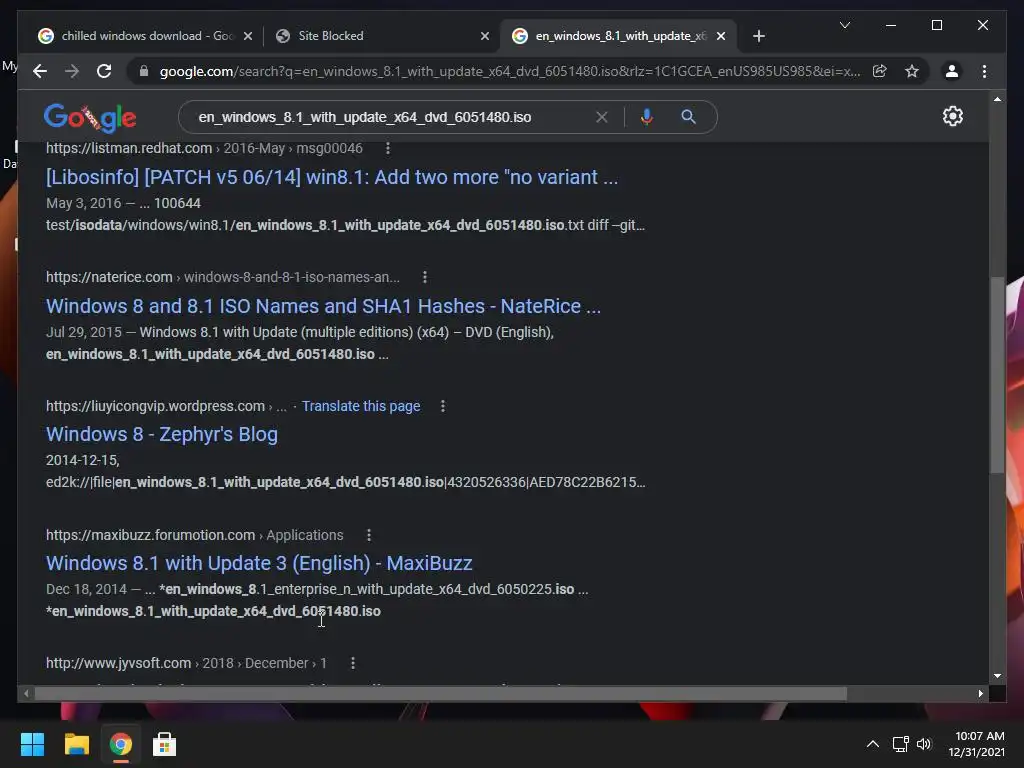Open the Libosinfo PATCH v5 result

tap(332, 177)
